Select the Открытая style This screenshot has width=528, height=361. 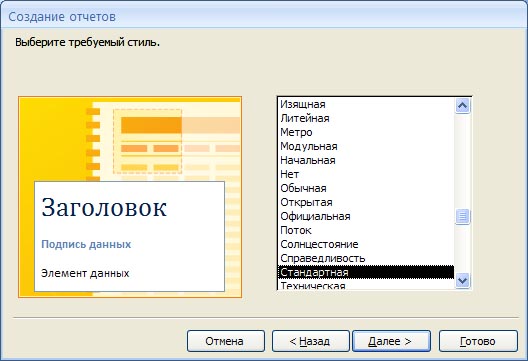(366, 202)
